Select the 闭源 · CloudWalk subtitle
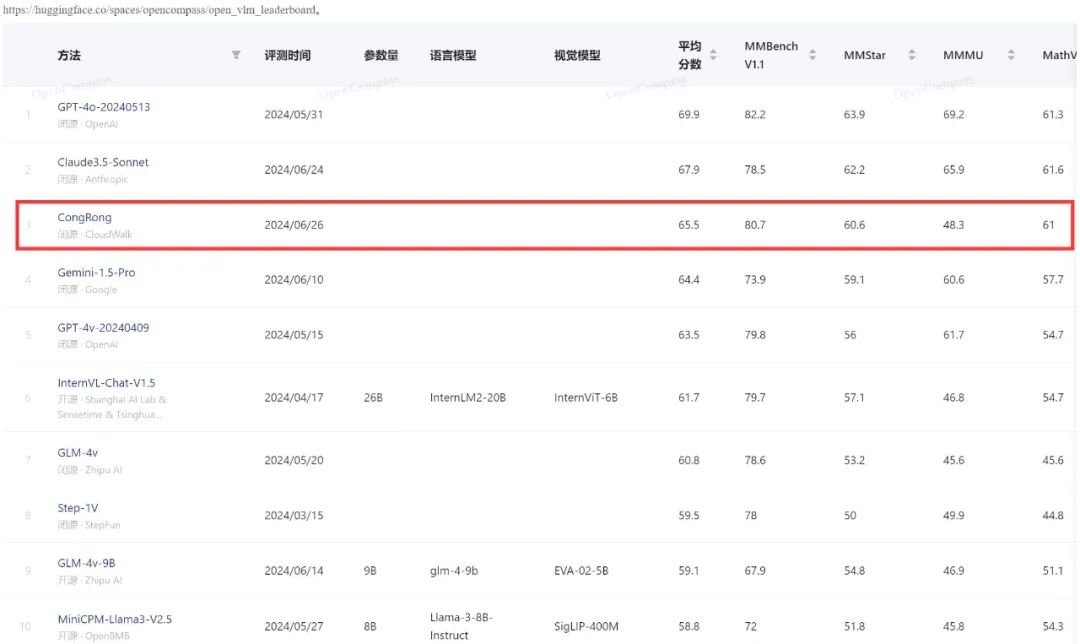This screenshot has width=1080, height=644. click(94, 234)
